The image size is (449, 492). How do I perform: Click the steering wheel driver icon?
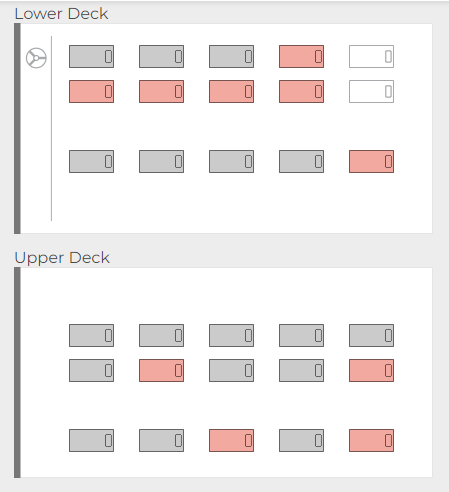coord(36,58)
